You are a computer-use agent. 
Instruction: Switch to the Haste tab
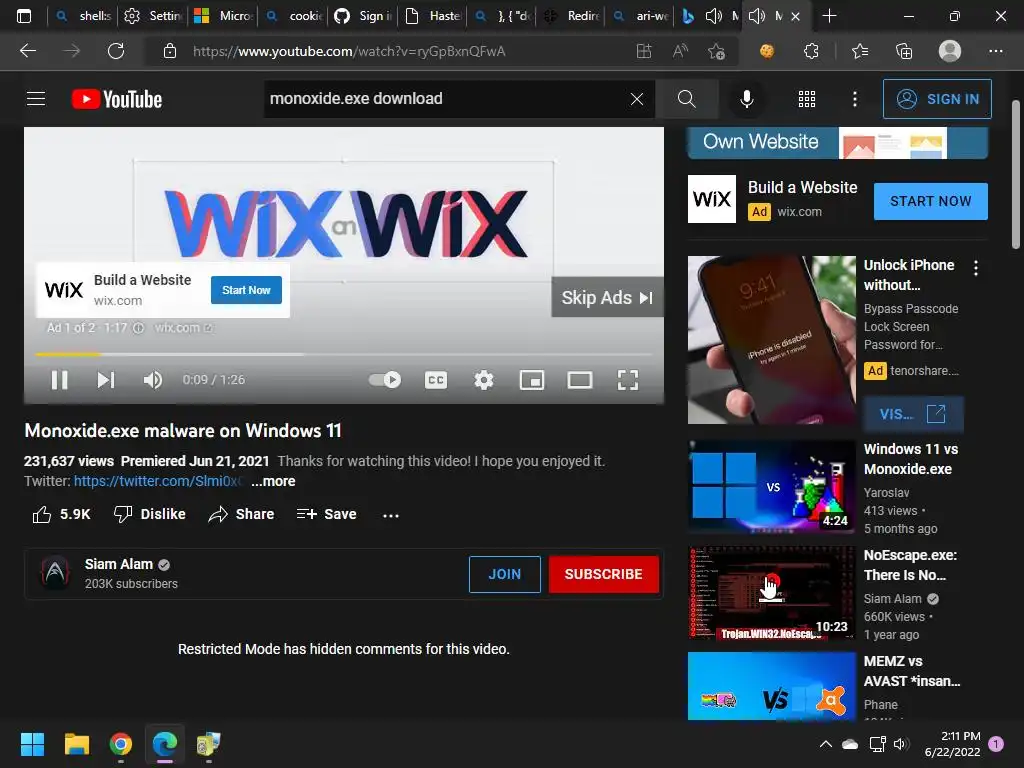pos(432,16)
